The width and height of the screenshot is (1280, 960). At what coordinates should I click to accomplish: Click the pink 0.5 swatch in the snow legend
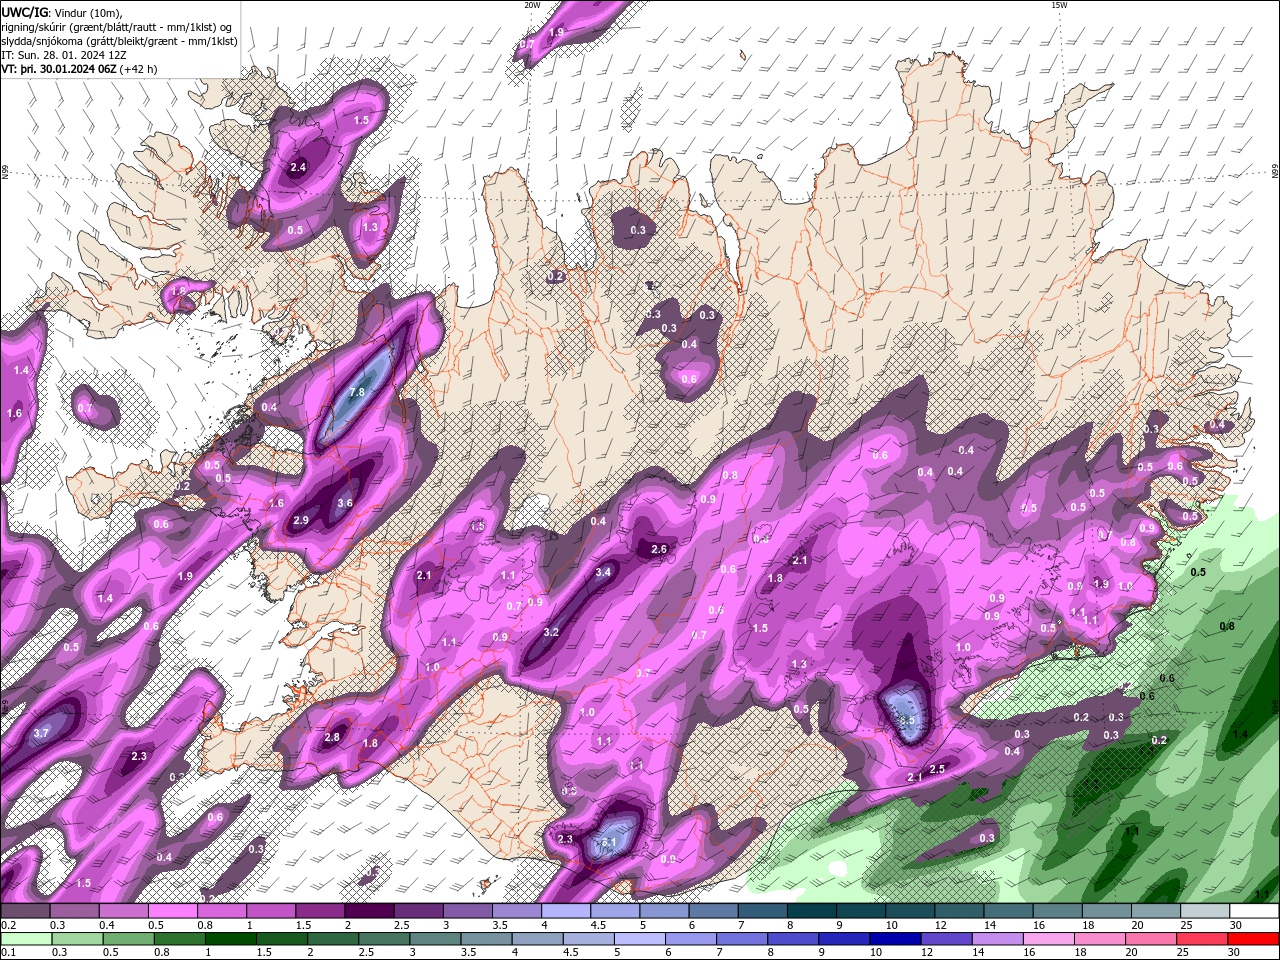coord(172,911)
